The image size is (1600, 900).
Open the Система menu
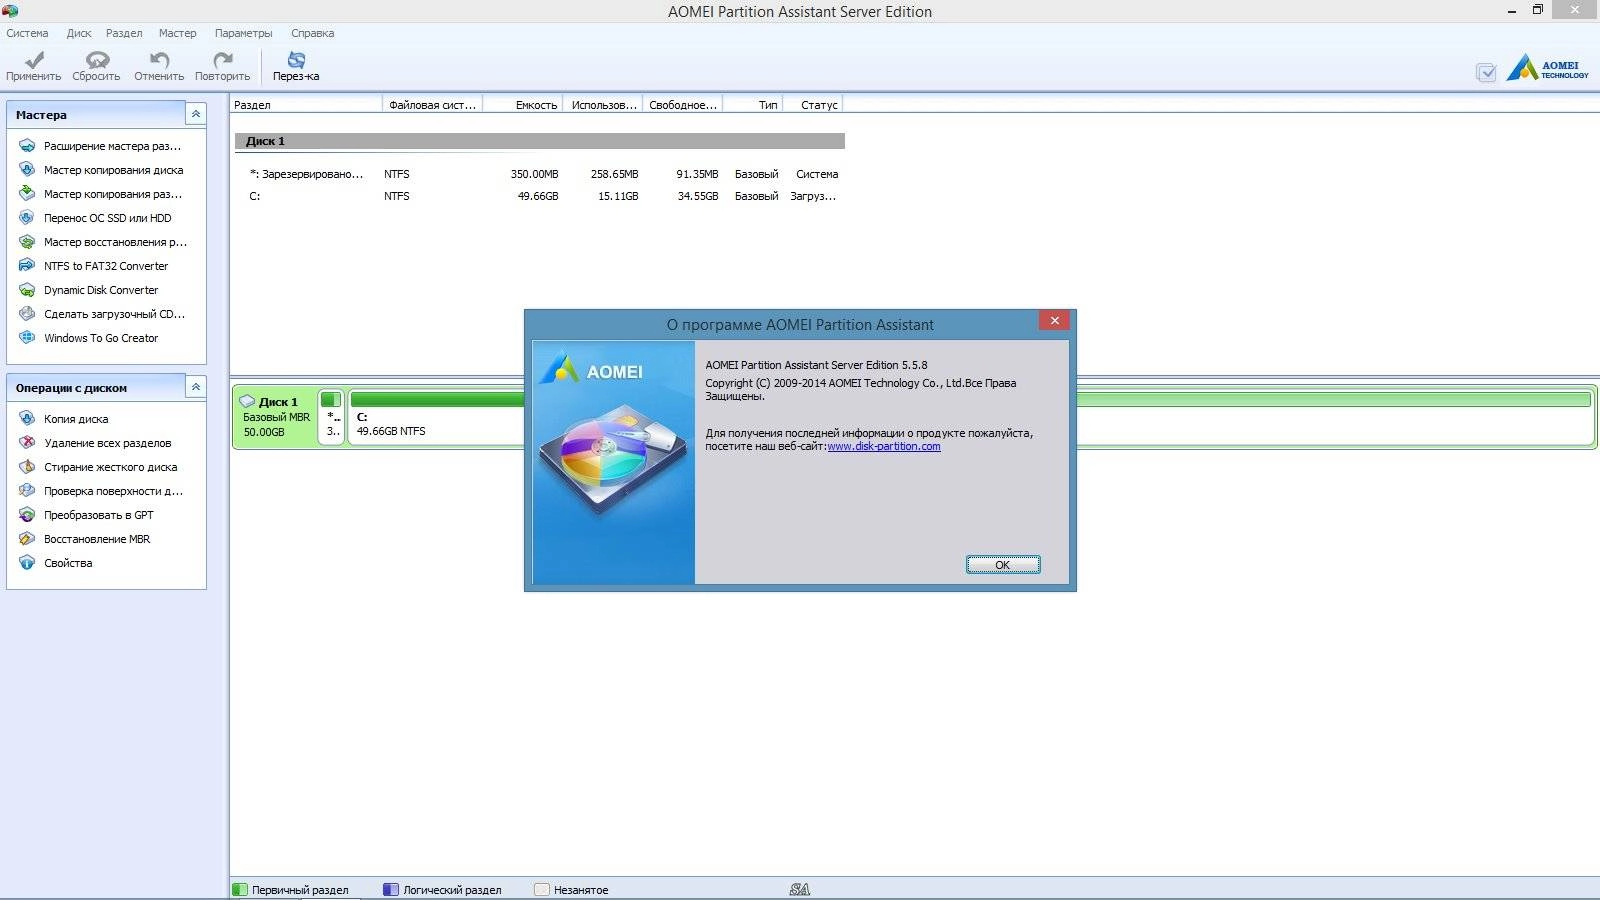27,33
